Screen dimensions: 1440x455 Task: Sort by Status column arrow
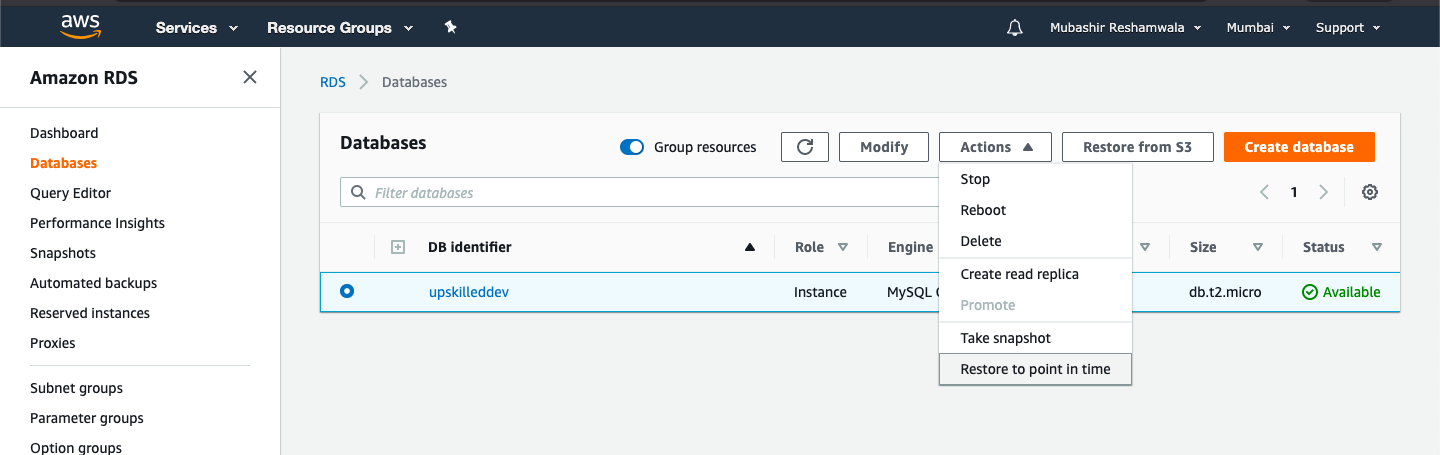[1377, 247]
